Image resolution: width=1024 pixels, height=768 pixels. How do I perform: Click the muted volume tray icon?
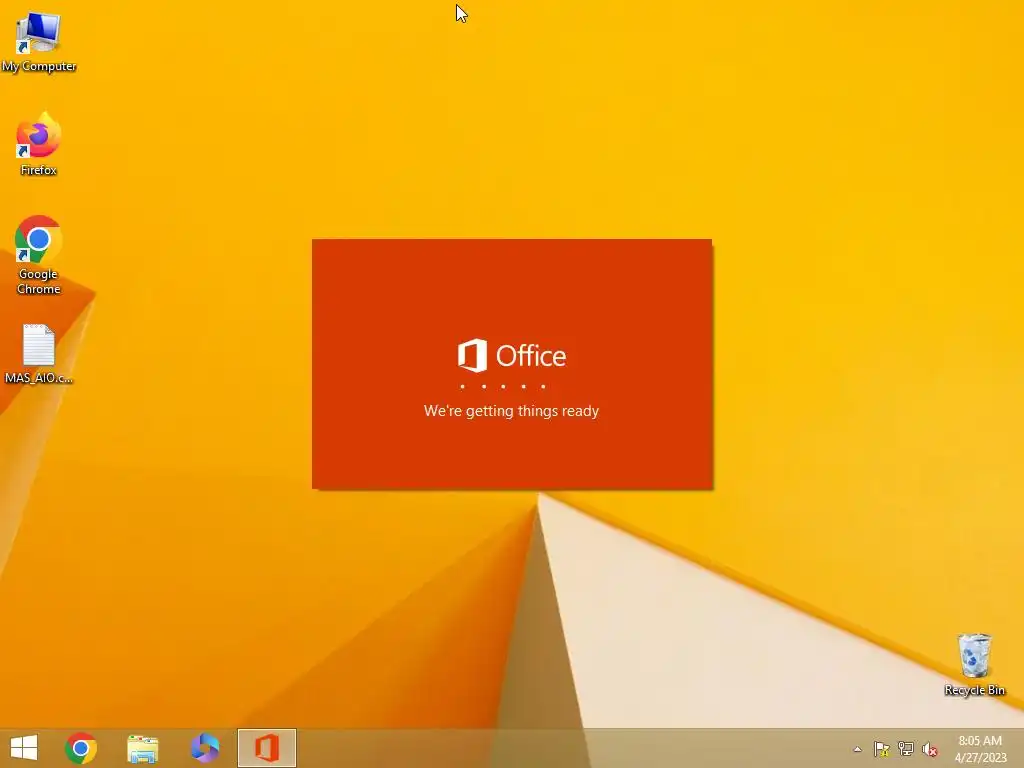pyautogui.click(x=930, y=749)
